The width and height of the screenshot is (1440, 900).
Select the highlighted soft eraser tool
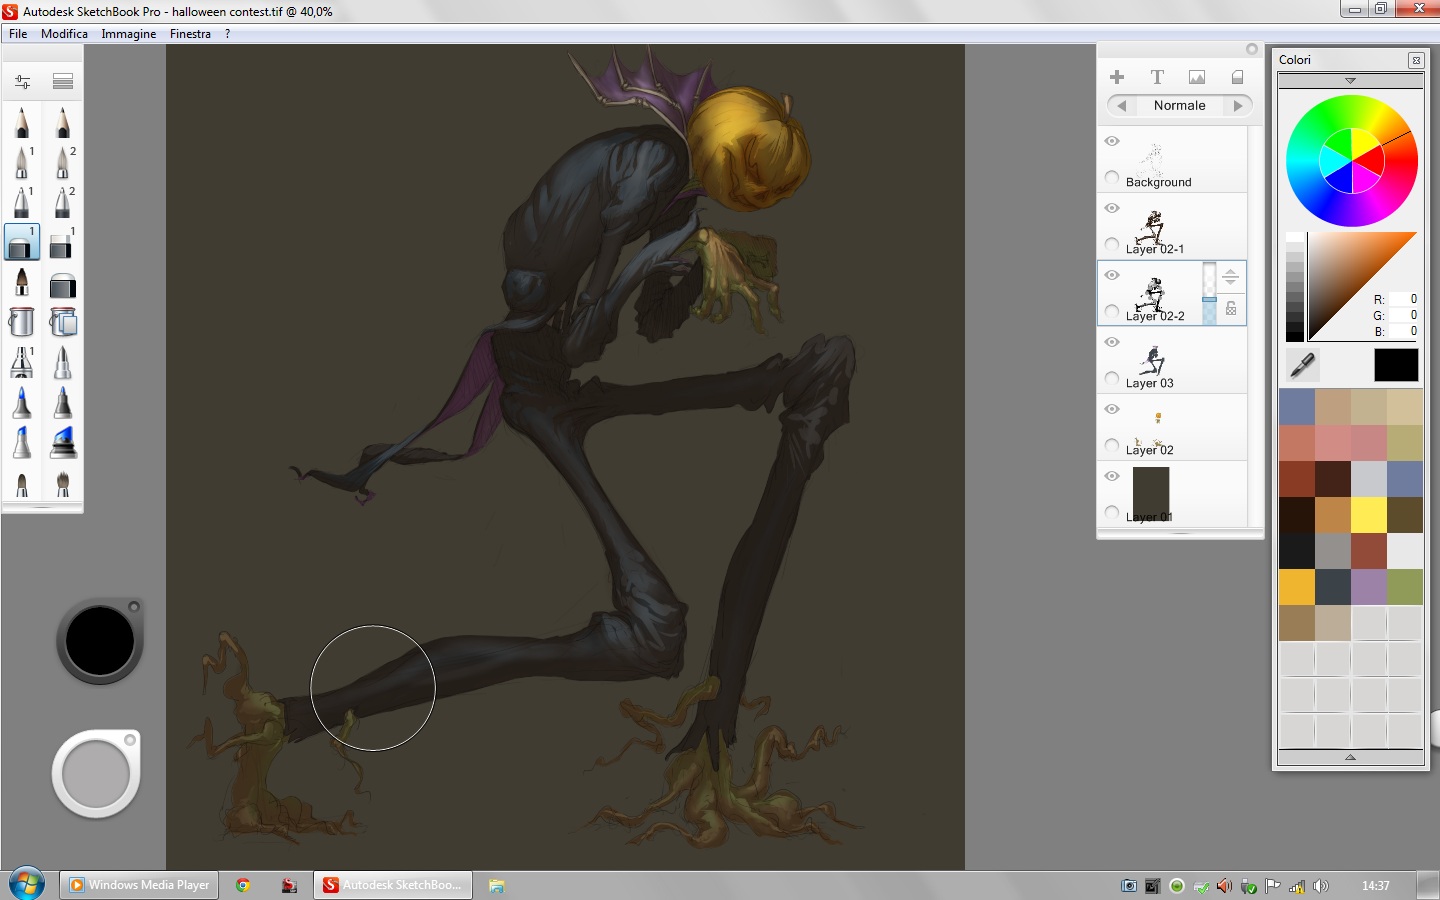tap(22, 243)
